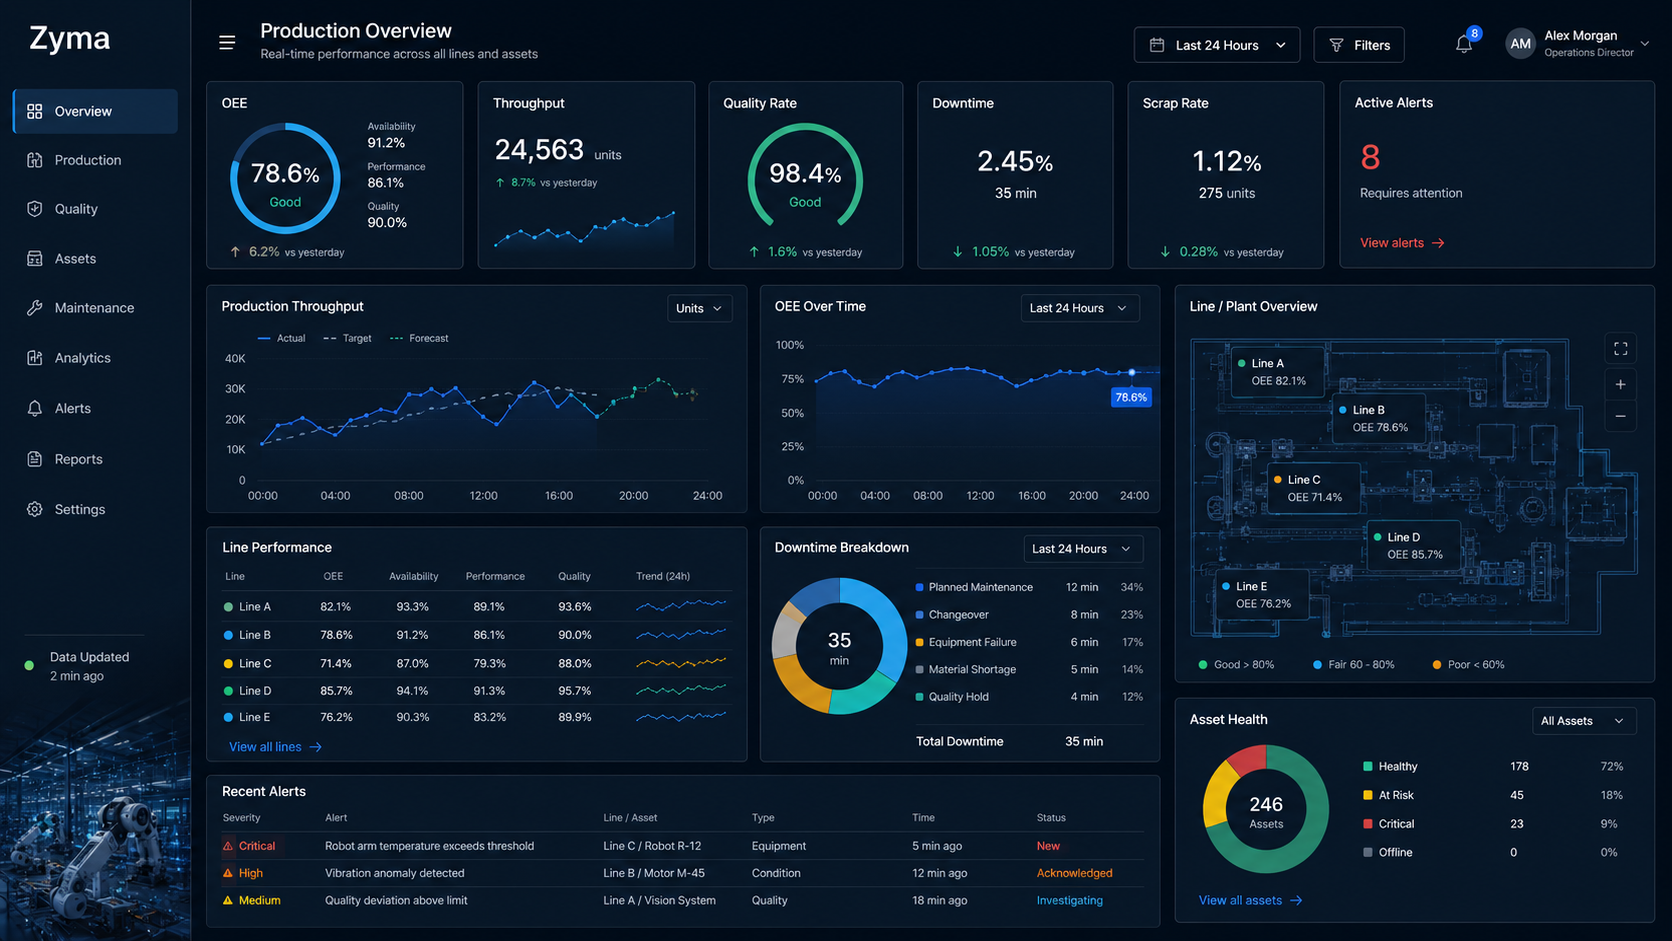1672x941 pixels.
Task: Toggle Good > 80% map legend
Action: coord(1237,664)
